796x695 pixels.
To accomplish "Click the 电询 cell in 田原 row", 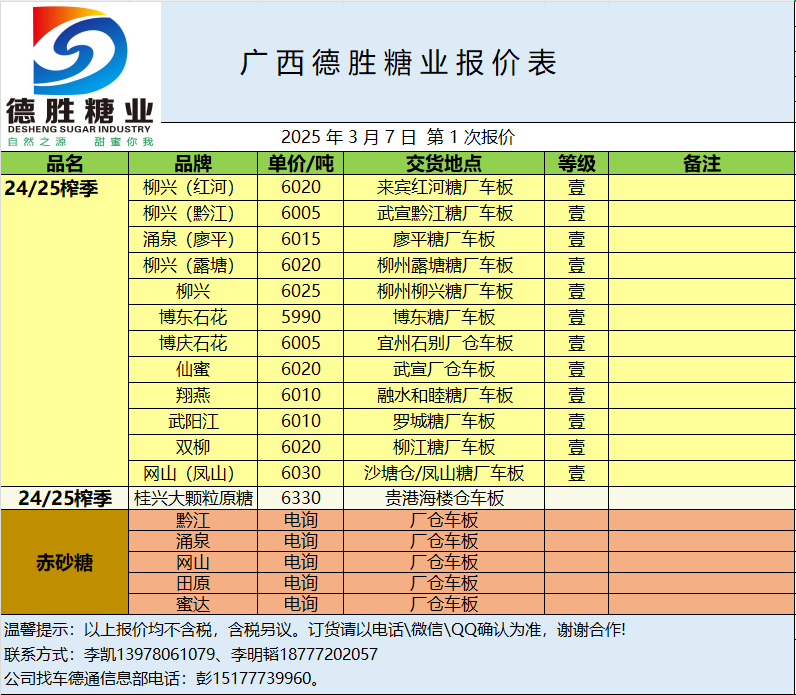I will 301,583.
